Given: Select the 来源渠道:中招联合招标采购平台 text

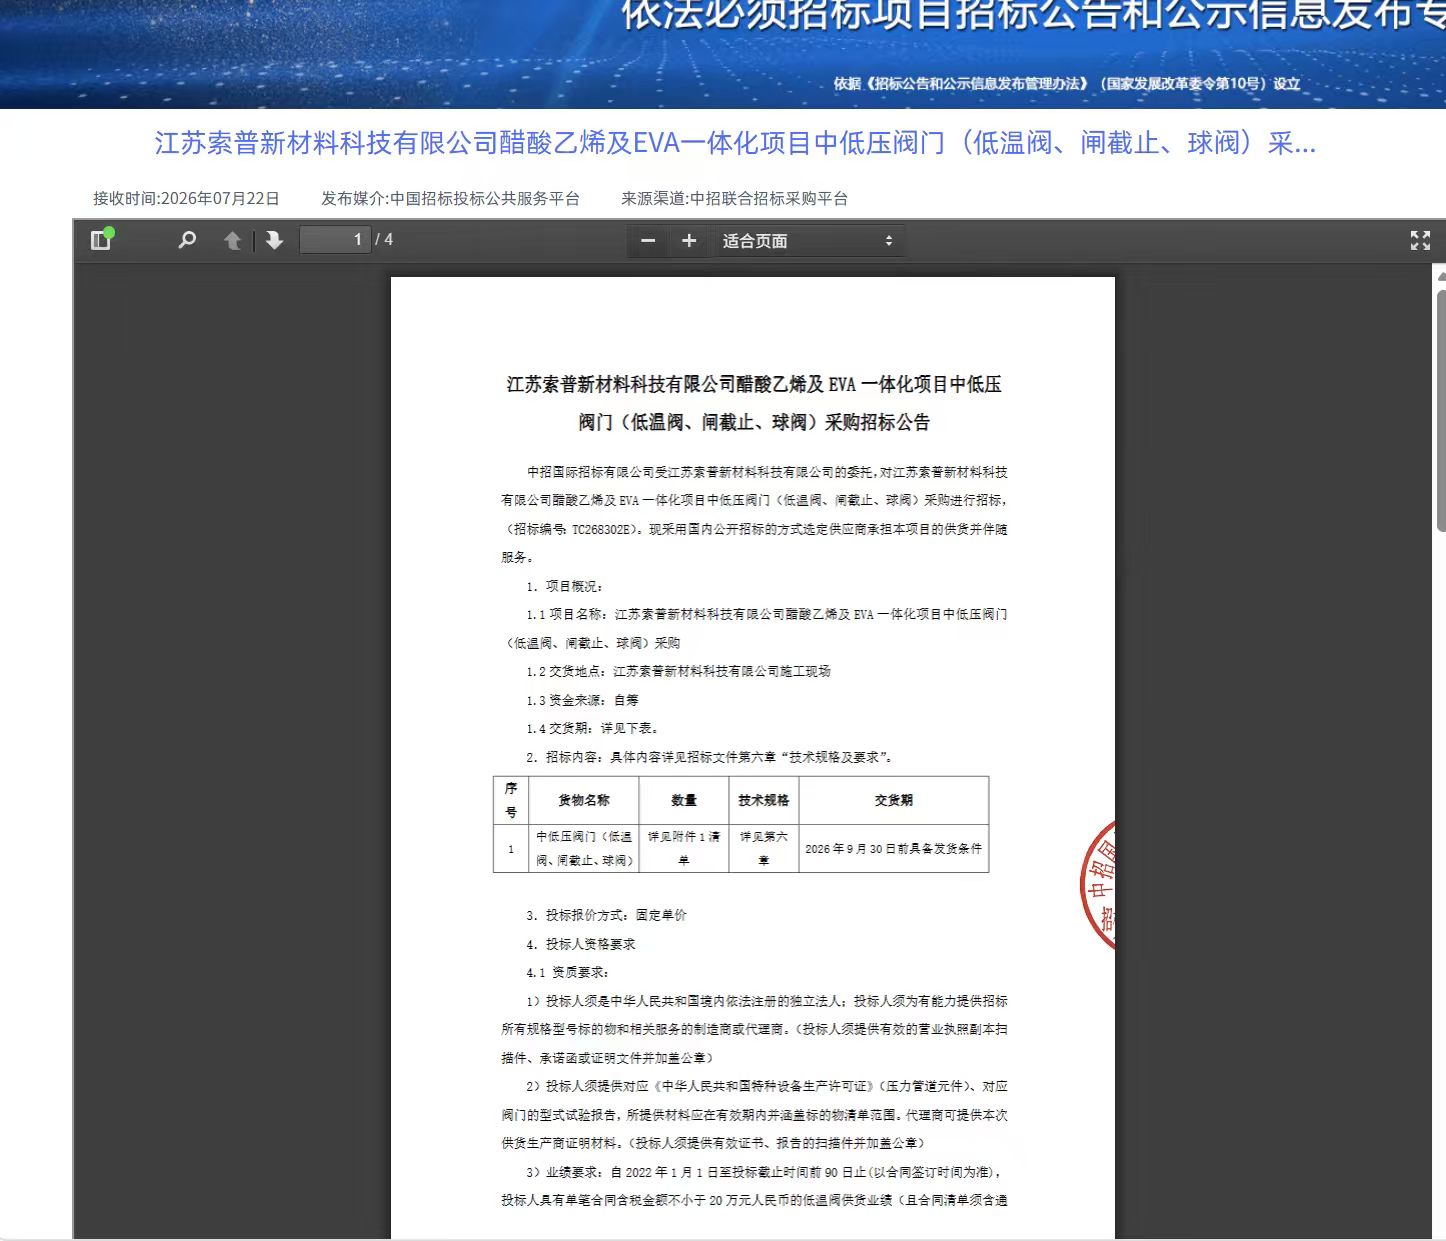Looking at the screenshot, I should tap(735, 198).
